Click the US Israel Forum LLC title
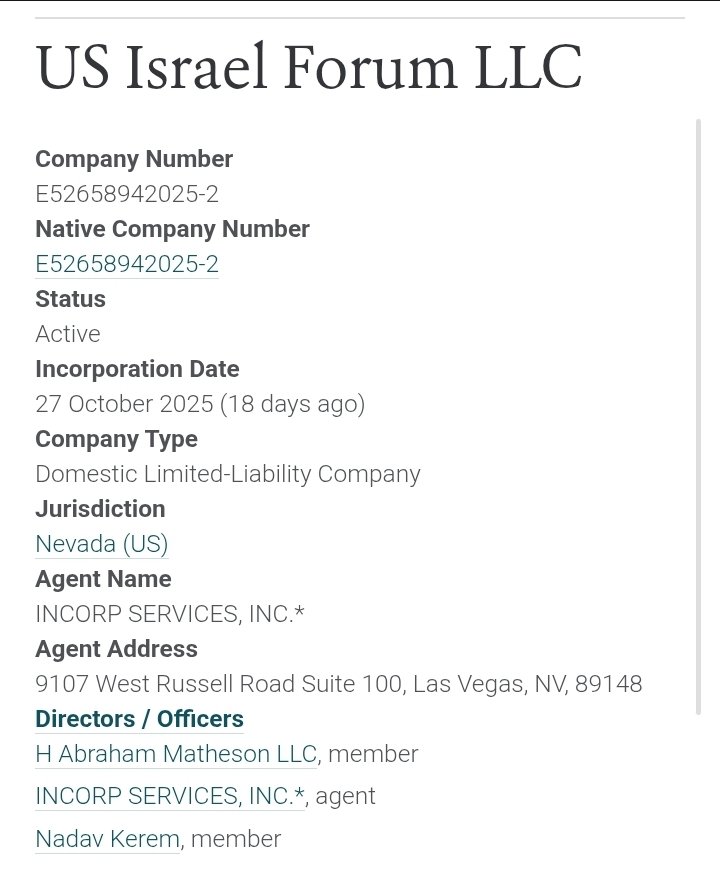This screenshot has height=891, width=720. pos(308,68)
